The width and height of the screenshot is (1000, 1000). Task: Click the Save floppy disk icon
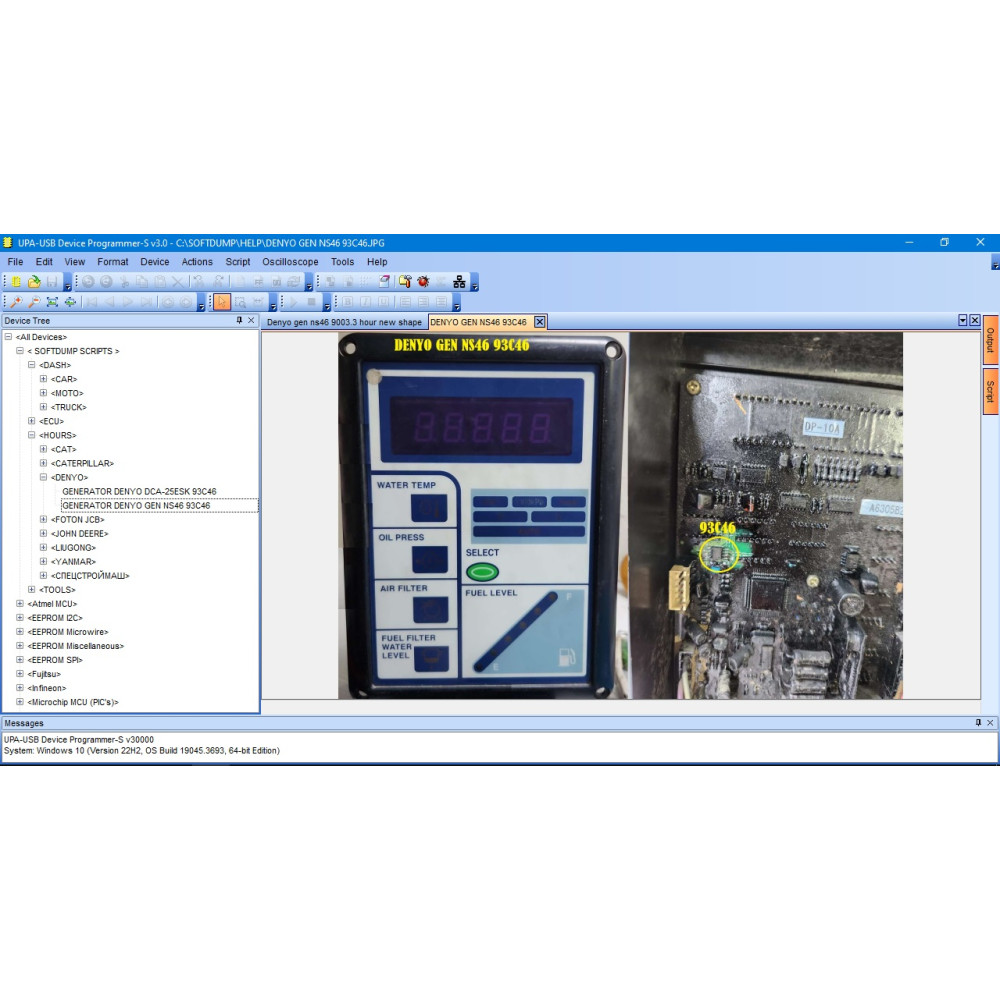(52, 281)
